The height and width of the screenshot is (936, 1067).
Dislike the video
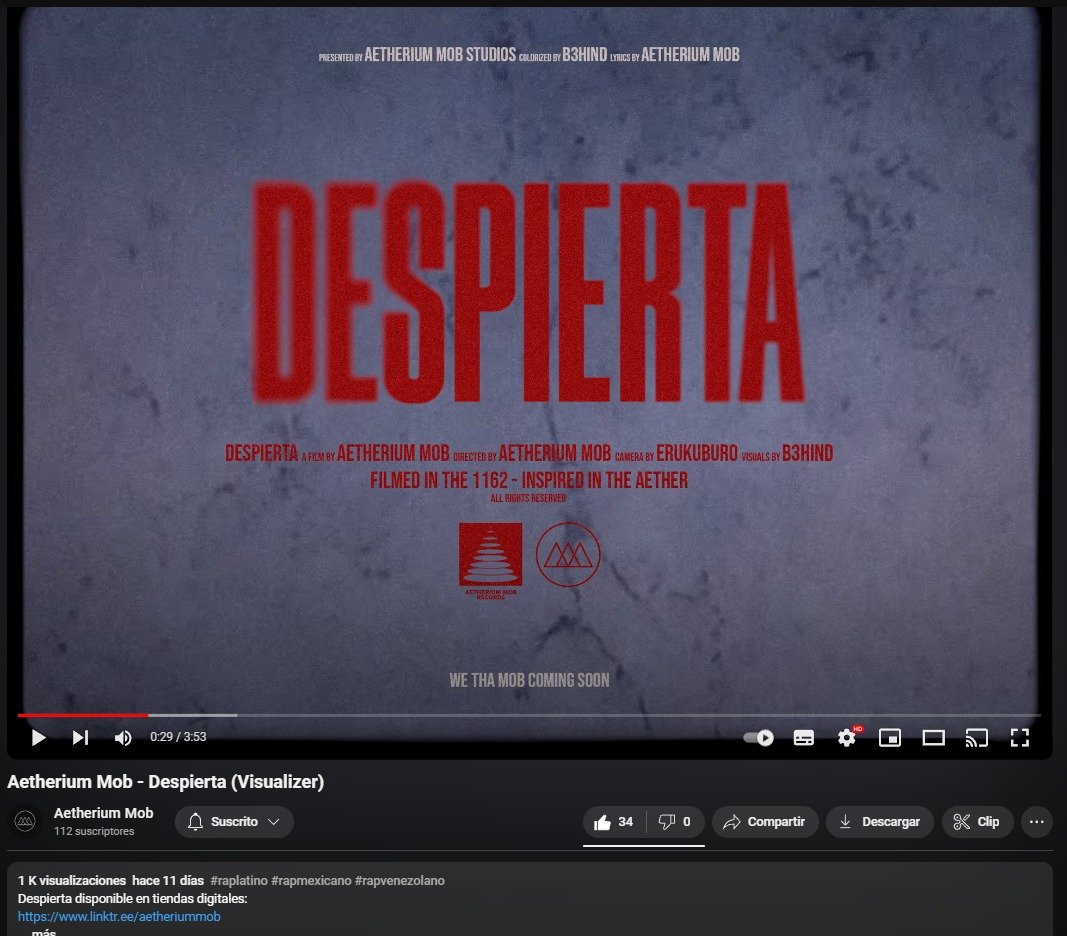click(674, 822)
